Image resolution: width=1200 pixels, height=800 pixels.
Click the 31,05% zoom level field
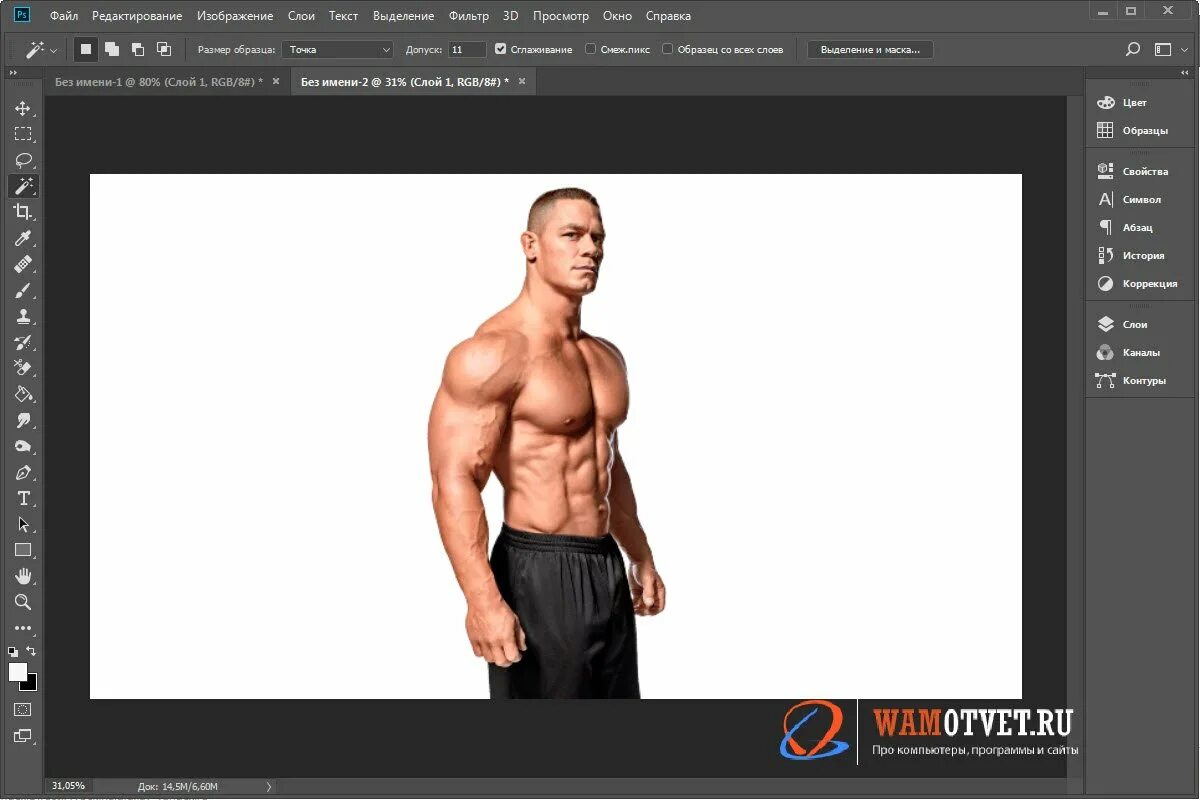[68, 786]
